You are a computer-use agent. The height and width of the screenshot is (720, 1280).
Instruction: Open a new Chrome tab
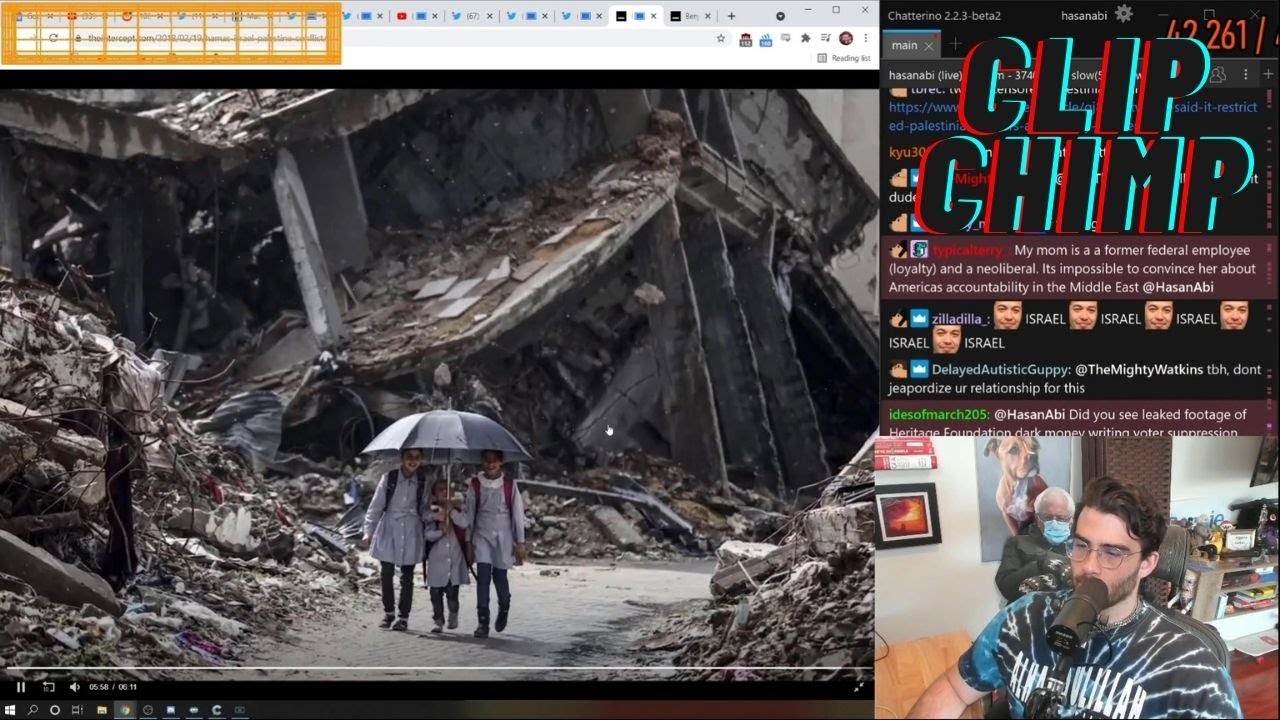[x=731, y=16]
